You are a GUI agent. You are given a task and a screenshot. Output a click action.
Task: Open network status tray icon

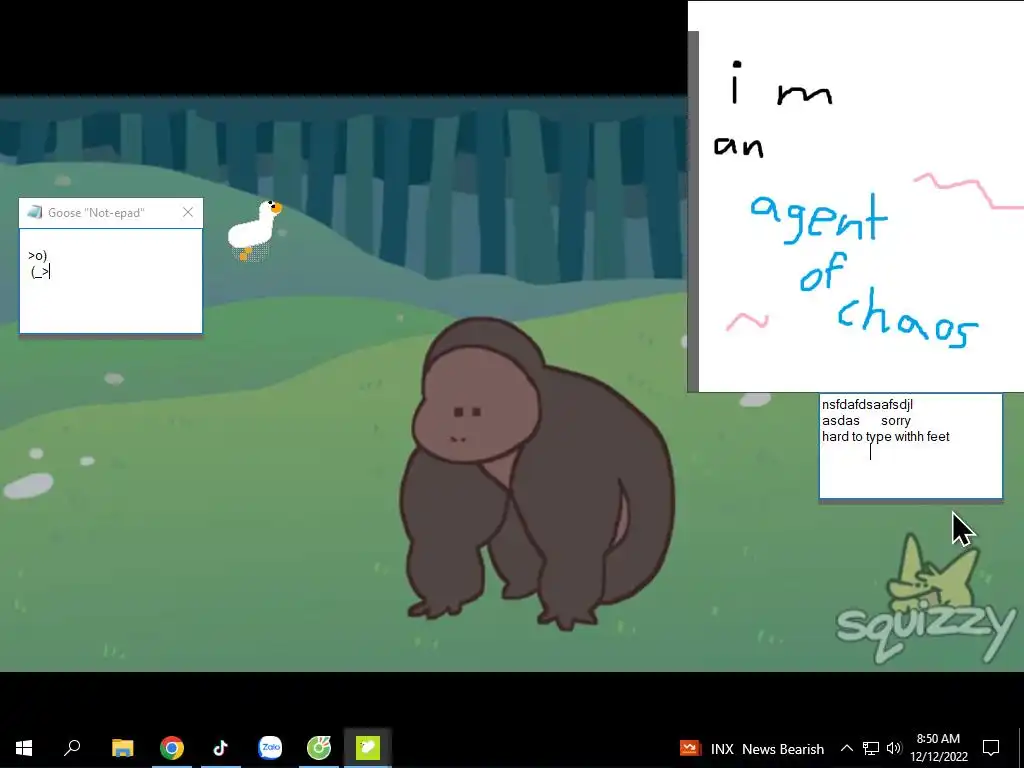coord(871,748)
